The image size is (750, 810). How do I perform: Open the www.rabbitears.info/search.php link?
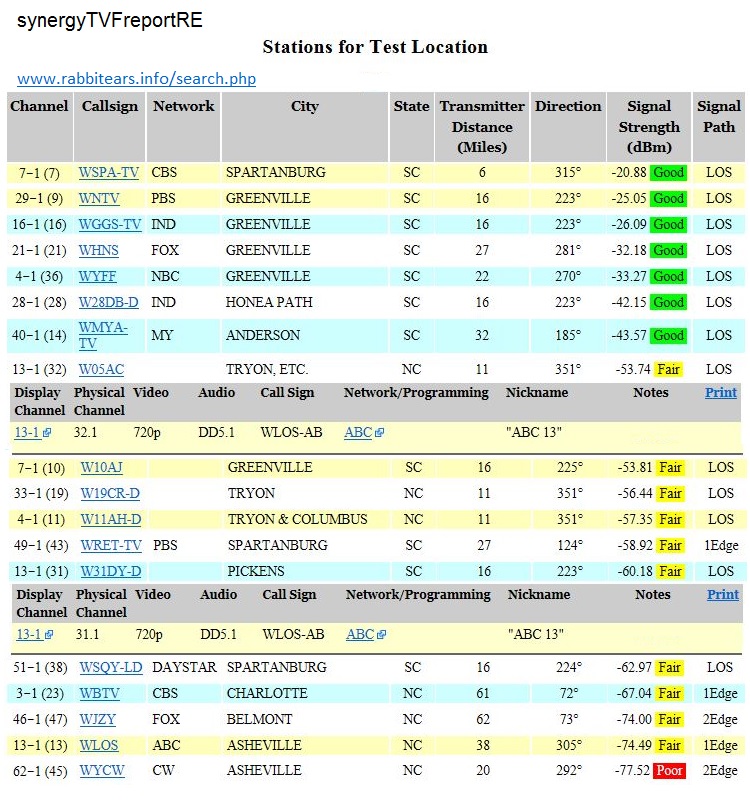pyautogui.click(x=136, y=78)
